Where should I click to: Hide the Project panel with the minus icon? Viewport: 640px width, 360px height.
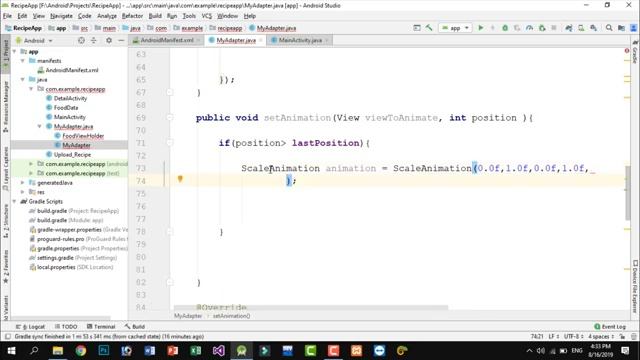[x=121, y=40]
